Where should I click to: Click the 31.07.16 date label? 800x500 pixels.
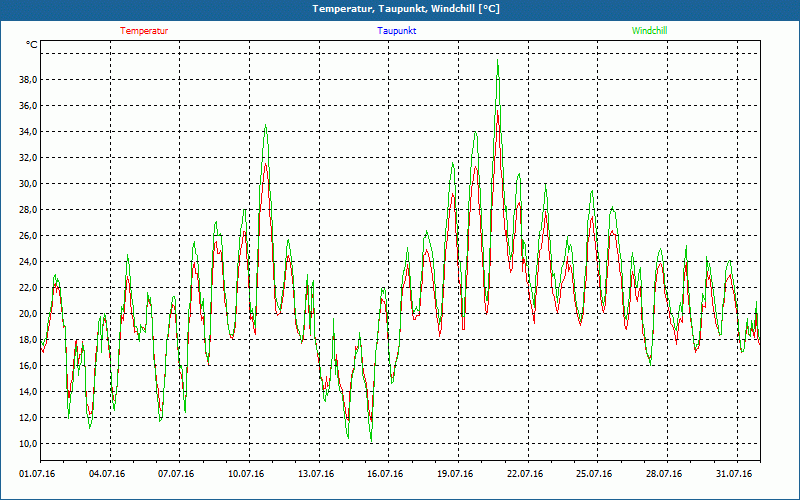[734, 474]
